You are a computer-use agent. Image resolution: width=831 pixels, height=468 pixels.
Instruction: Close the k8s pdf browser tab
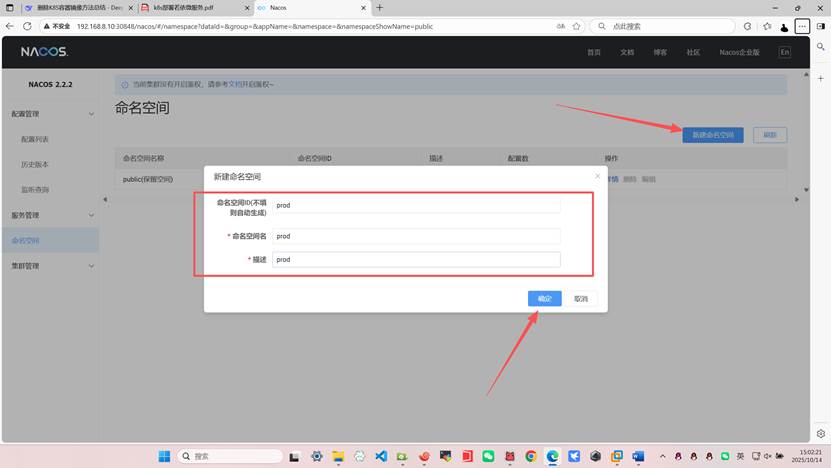247,8
